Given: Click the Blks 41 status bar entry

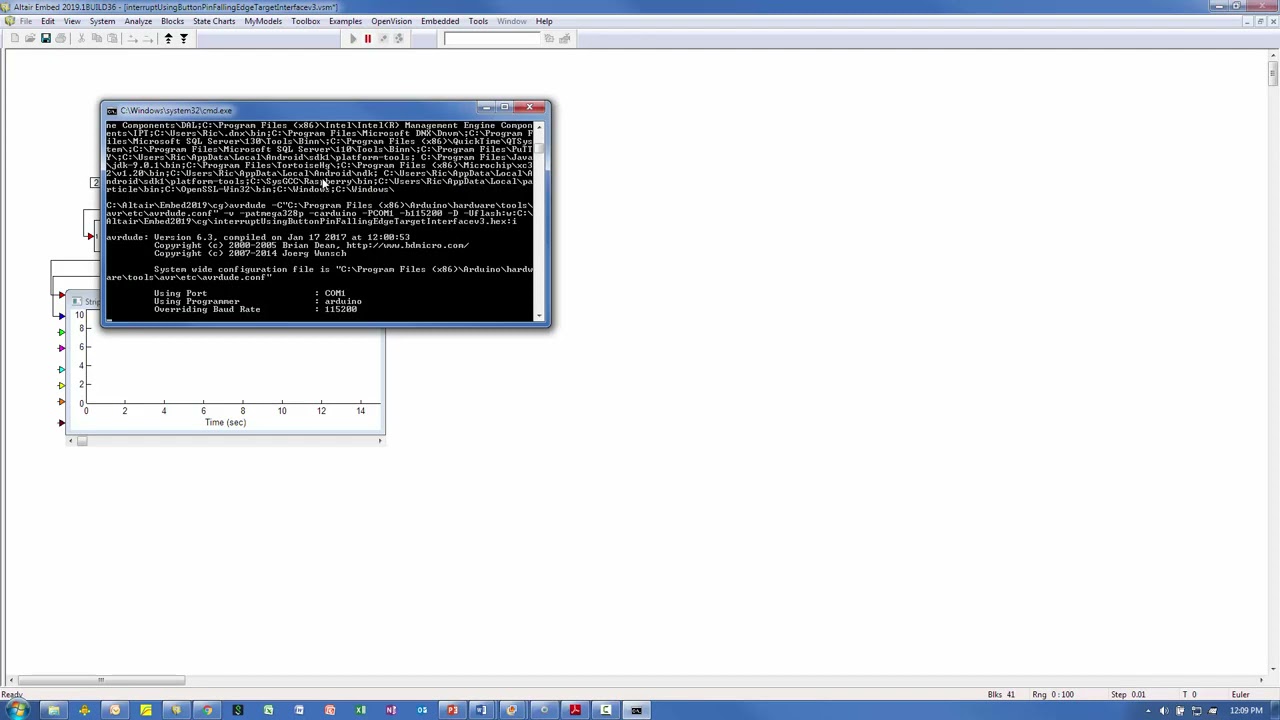Looking at the screenshot, I should 1001,694.
